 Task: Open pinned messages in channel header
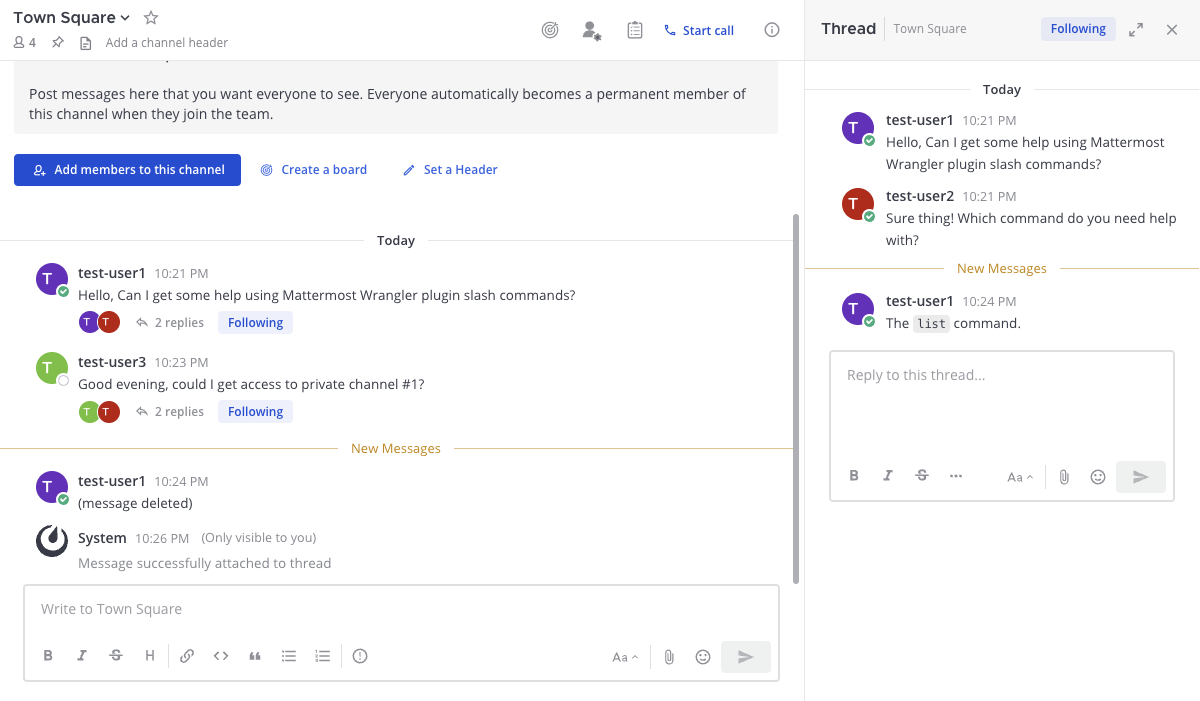click(58, 43)
